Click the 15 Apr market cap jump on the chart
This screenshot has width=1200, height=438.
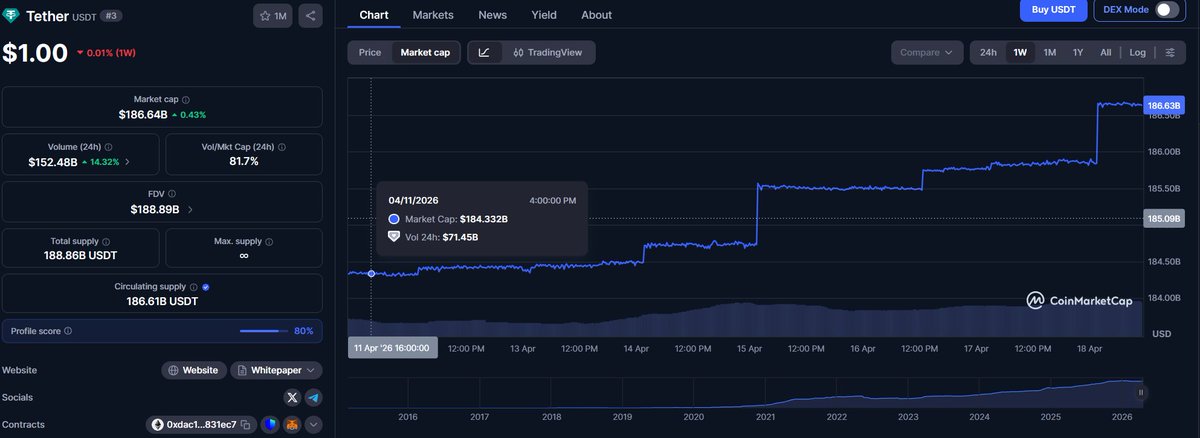[758, 213]
